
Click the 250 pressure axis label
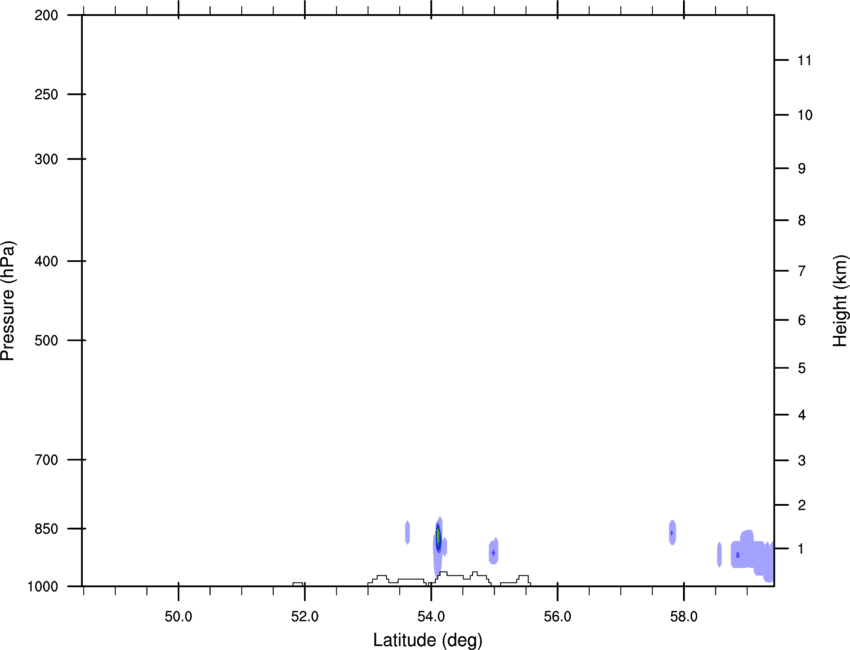46,94
